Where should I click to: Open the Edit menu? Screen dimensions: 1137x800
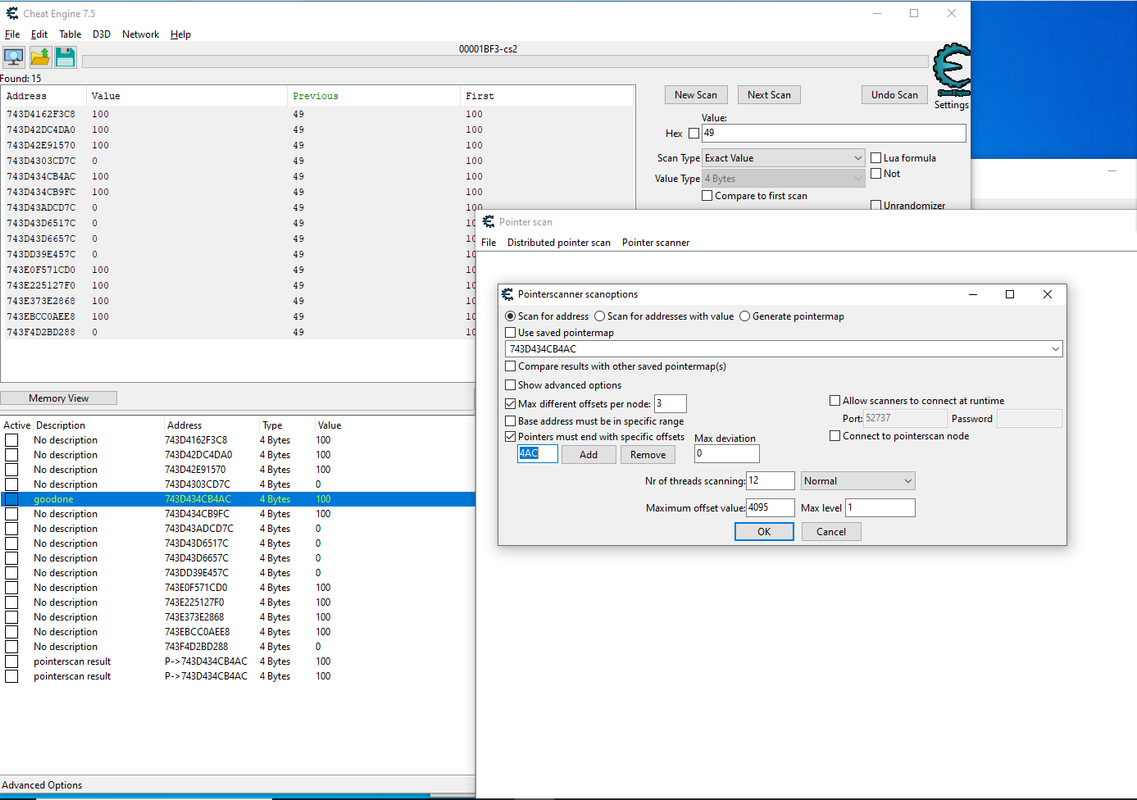click(39, 34)
